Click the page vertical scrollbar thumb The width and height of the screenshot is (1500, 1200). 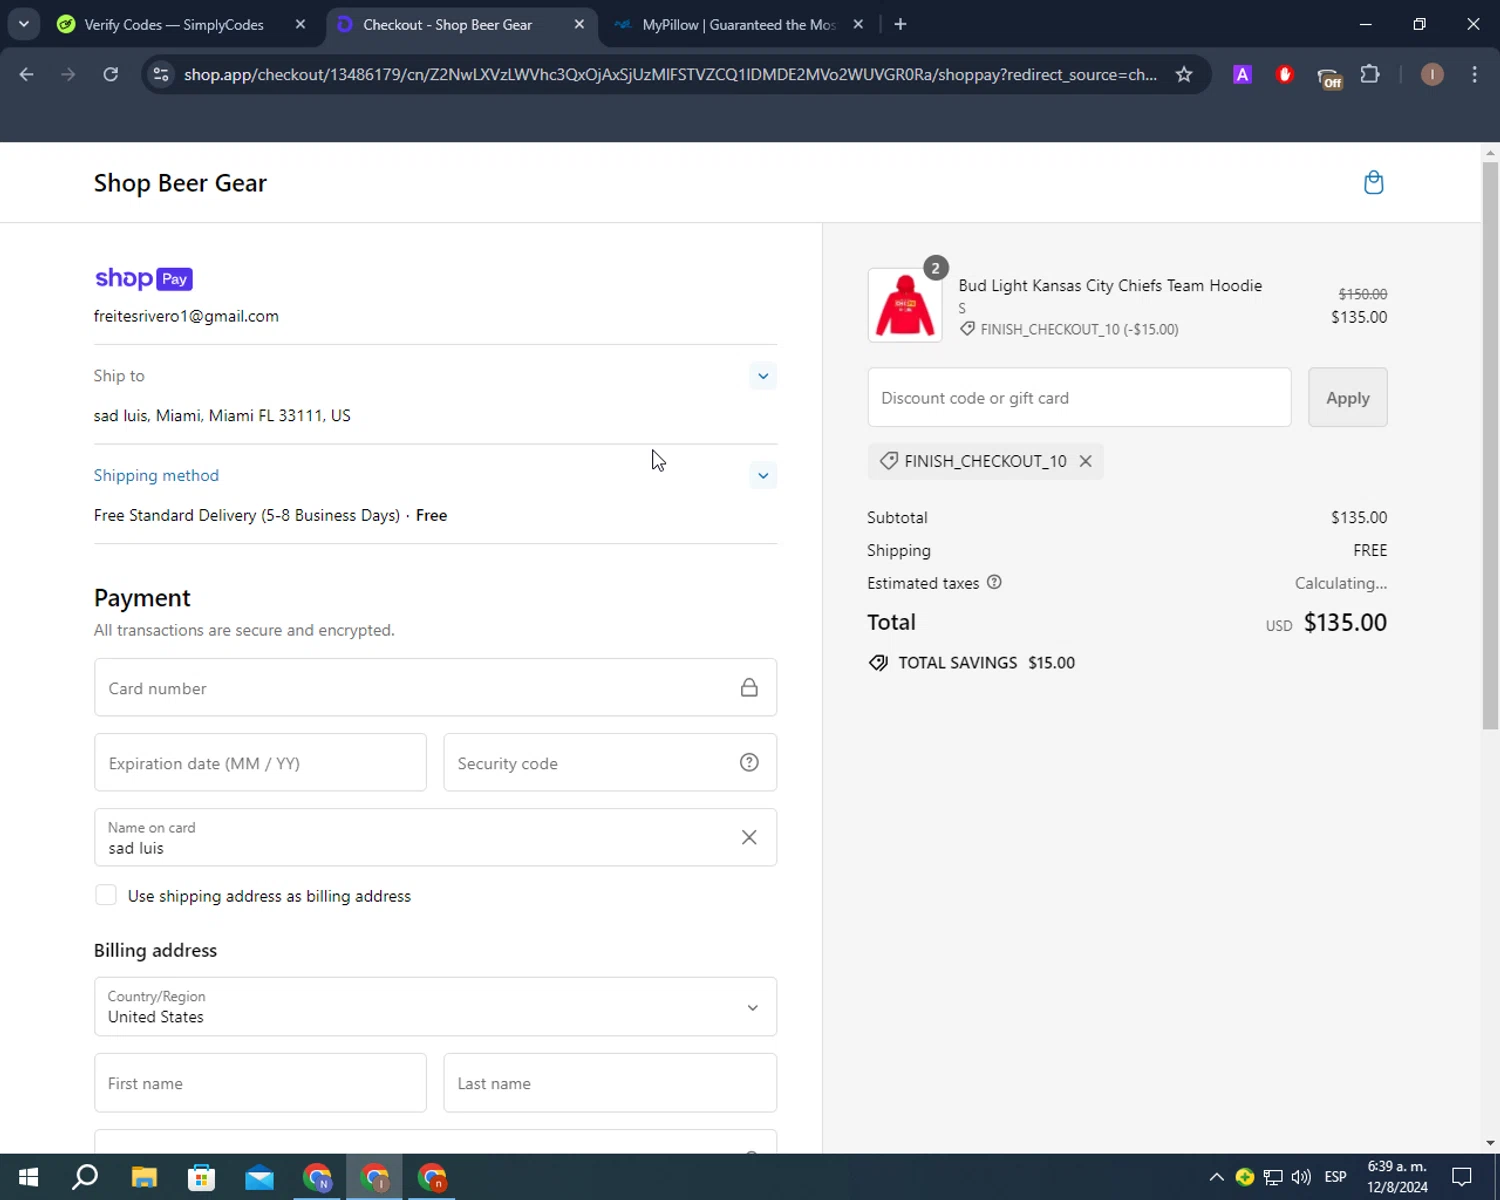[x=1490, y=445]
